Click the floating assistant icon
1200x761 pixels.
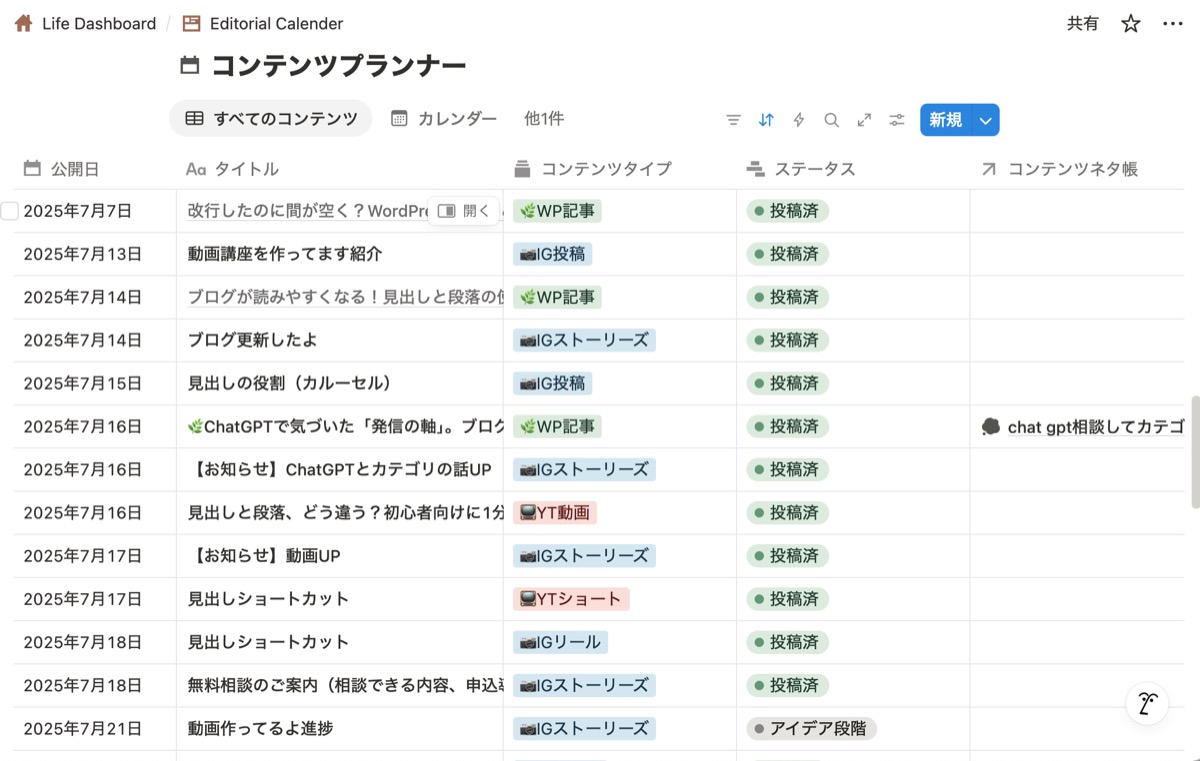tap(1147, 704)
